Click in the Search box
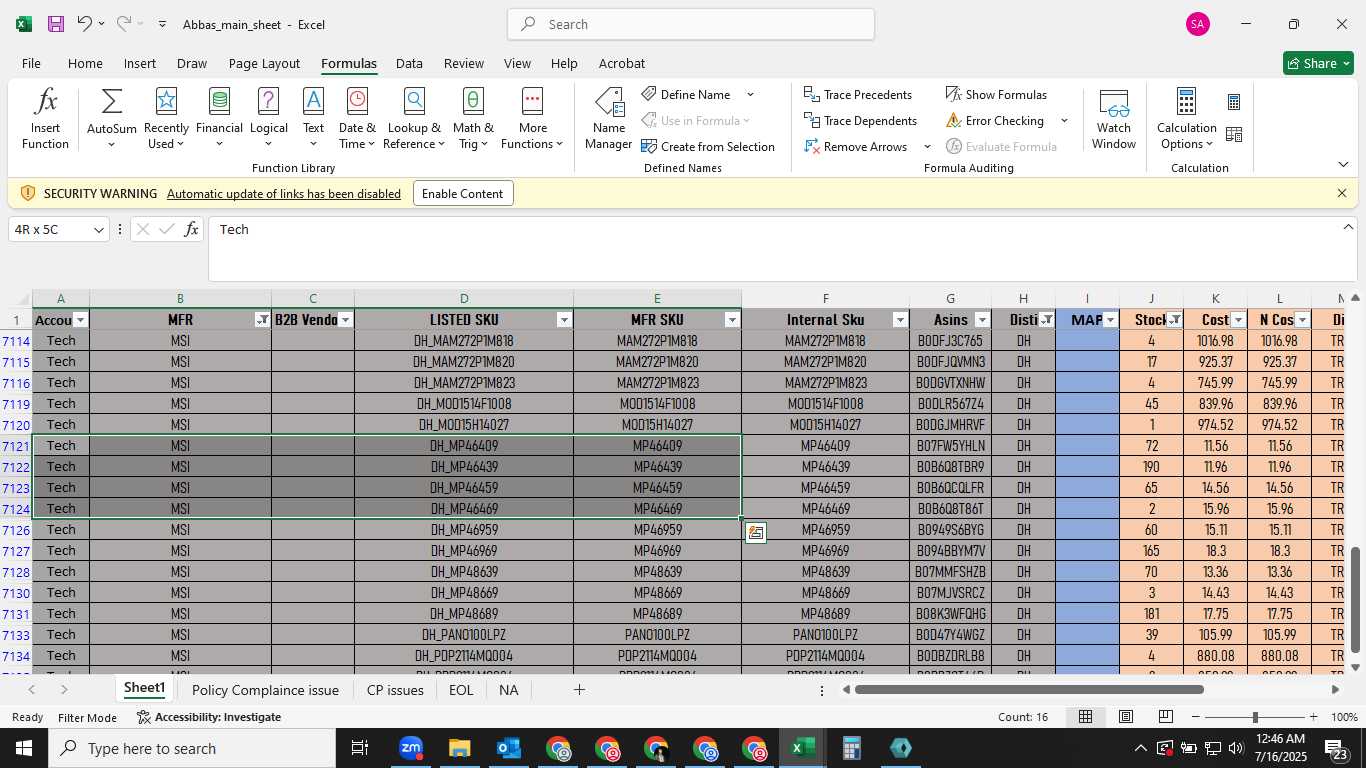 691,24
